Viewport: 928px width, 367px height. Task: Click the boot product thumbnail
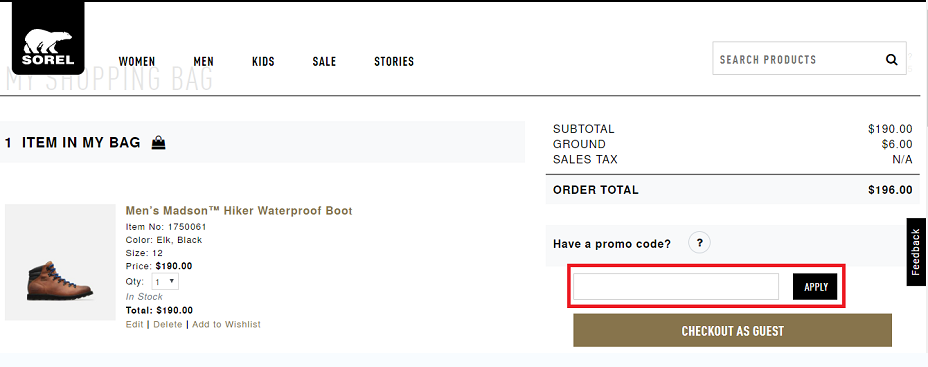60,262
